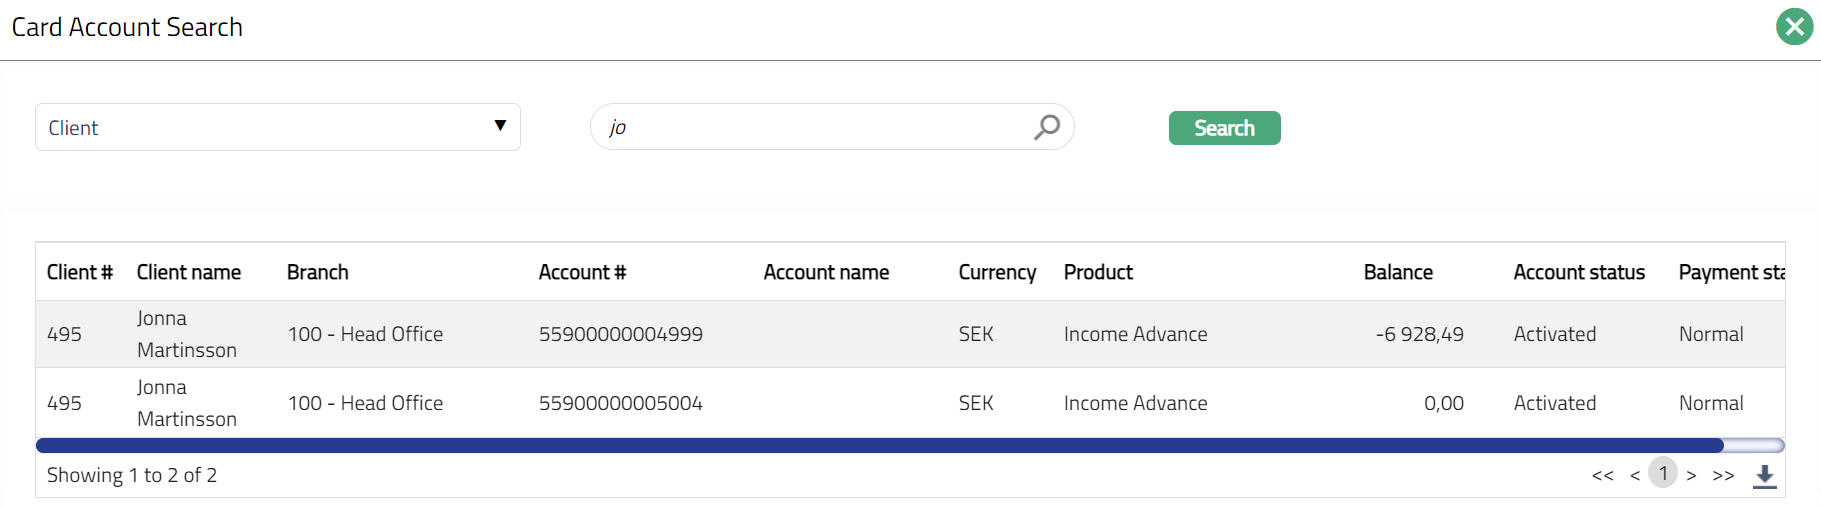Select page 1 in pagination
The height and width of the screenshot is (507, 1821).
(x=1663, y=473)
